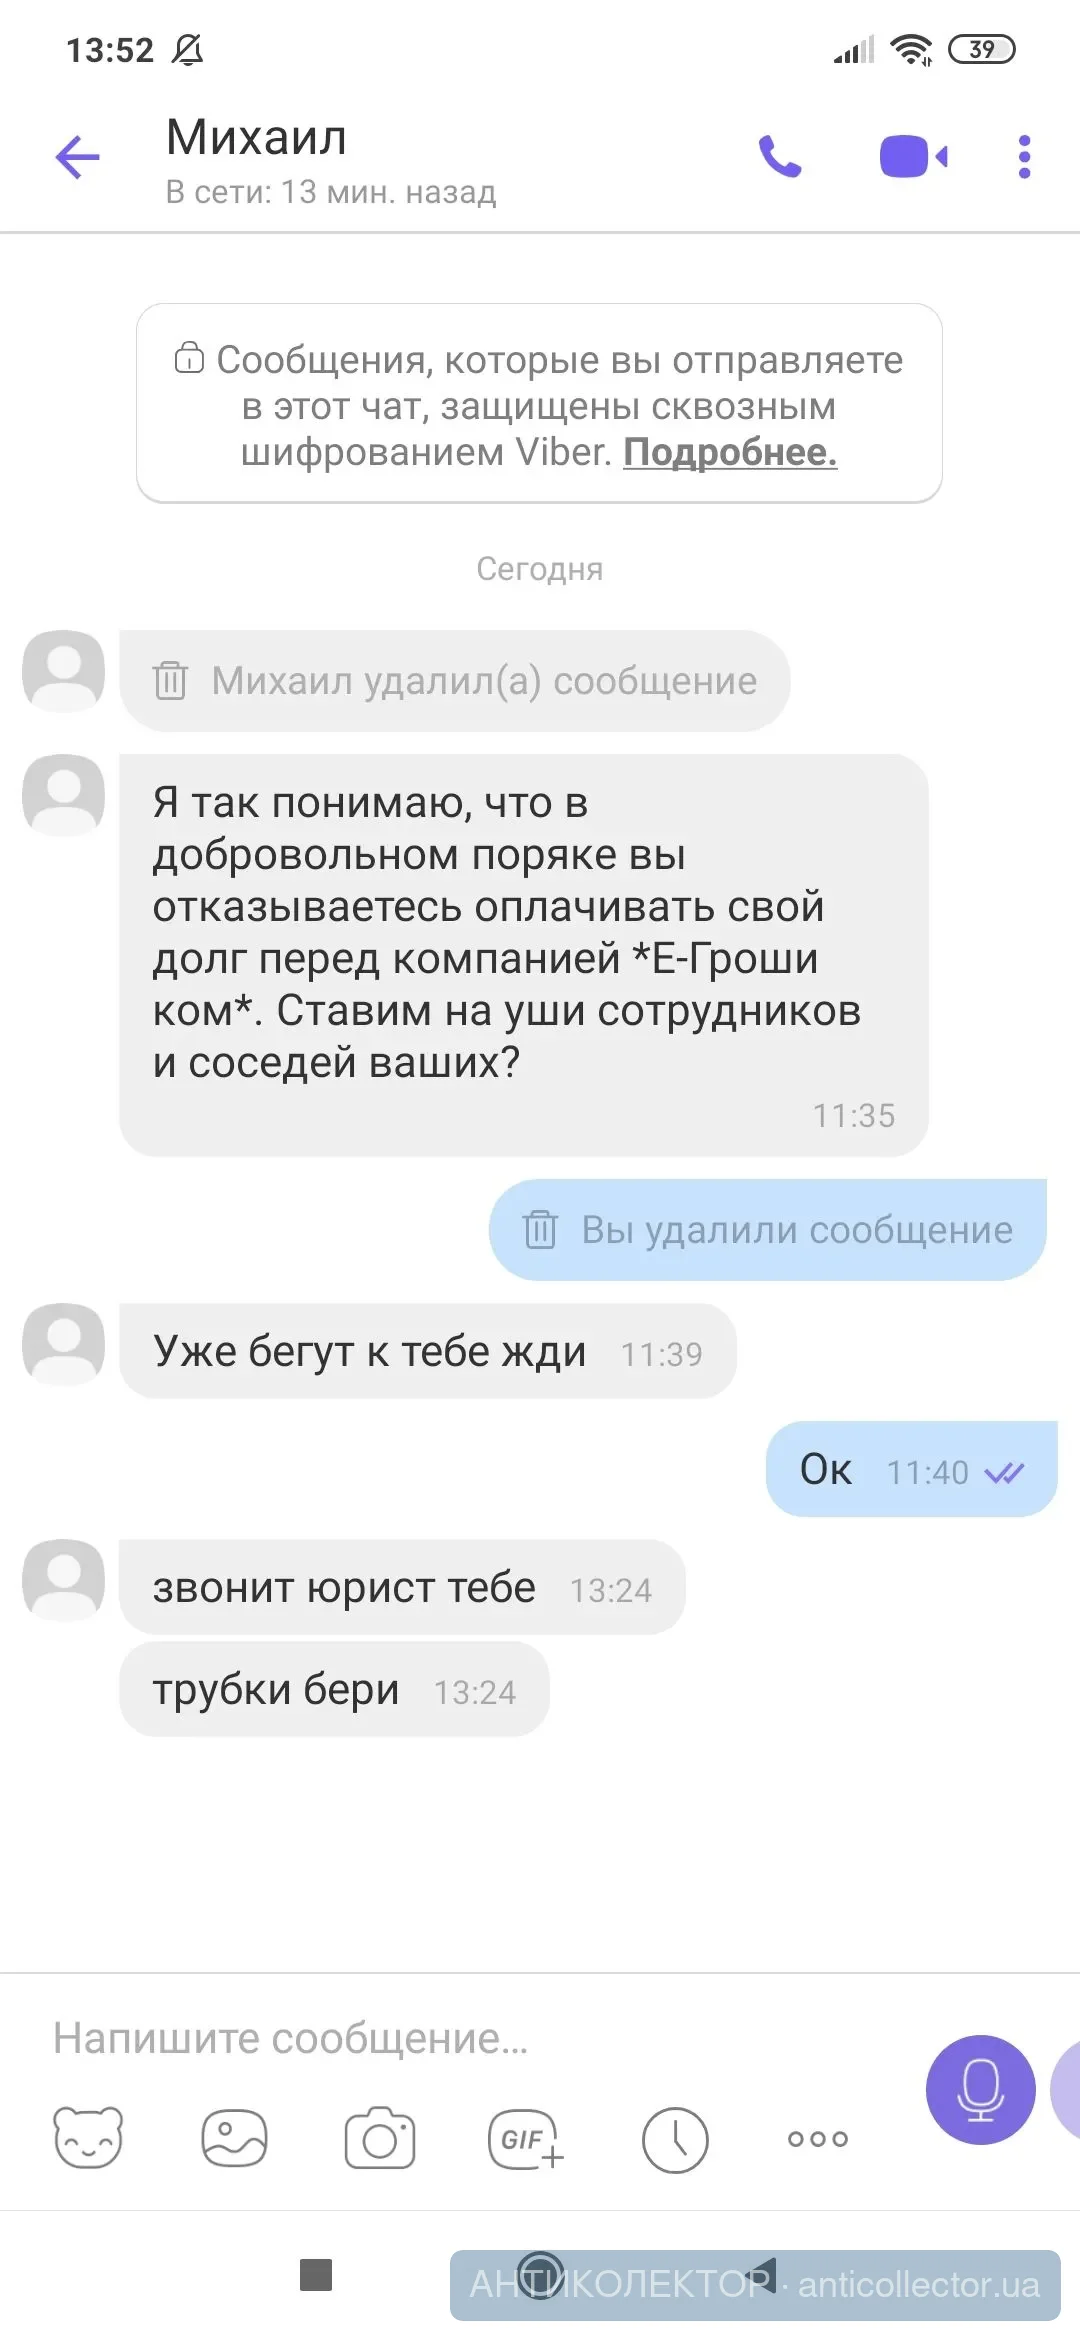The height and width of the screenshot is (2340, 1080).
Task: Open the camera to take photo
Action: pyautogui.click(x=380, y=2138)
